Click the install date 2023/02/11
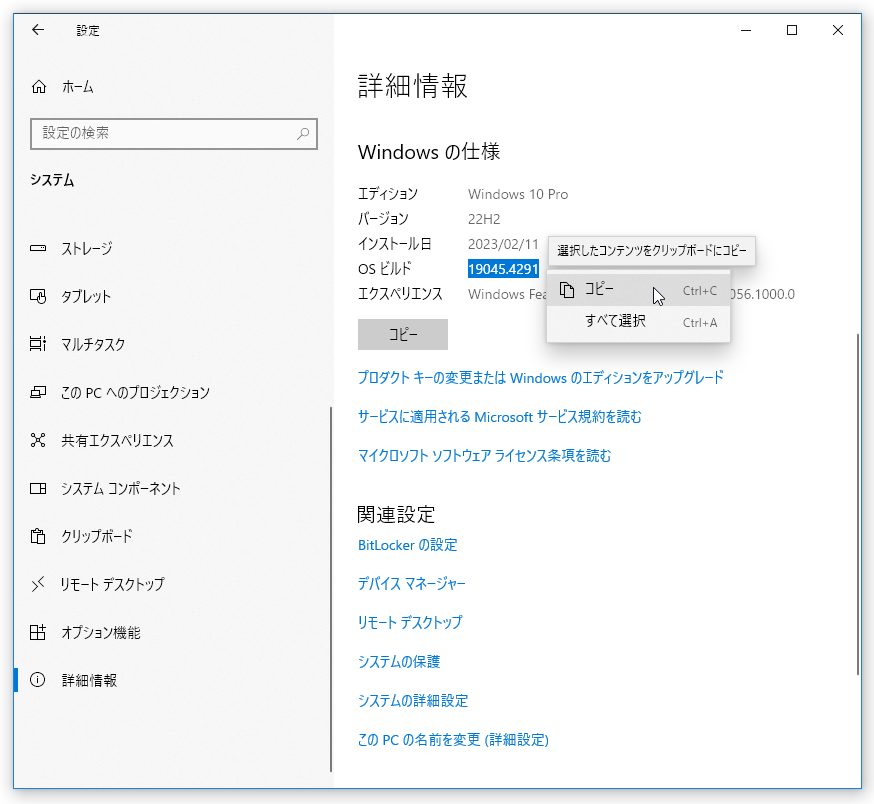874x804 pixels. [503, 244]
